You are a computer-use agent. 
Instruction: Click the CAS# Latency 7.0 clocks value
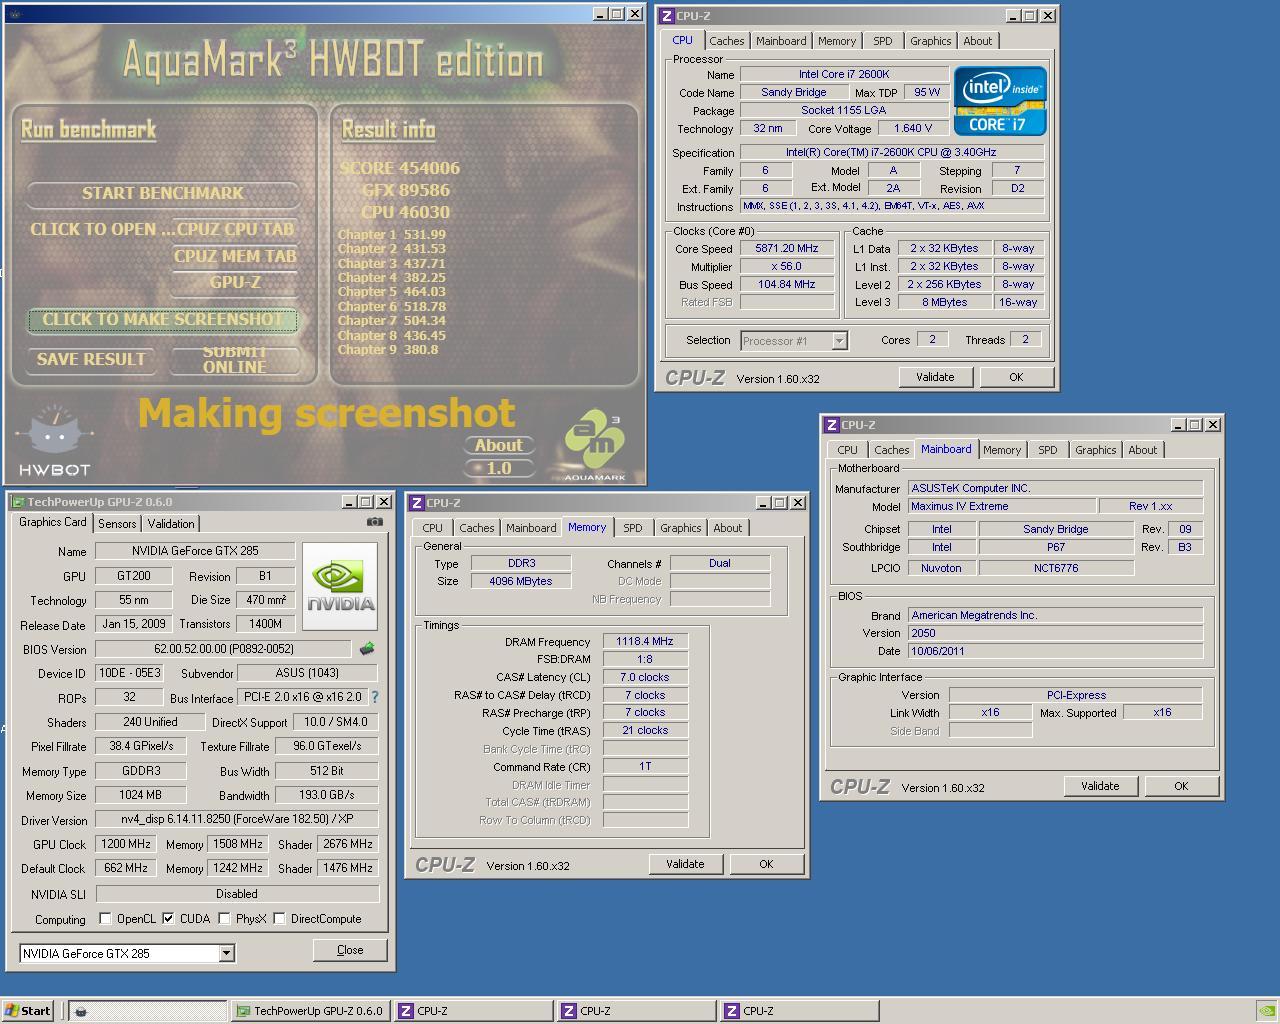645,677
